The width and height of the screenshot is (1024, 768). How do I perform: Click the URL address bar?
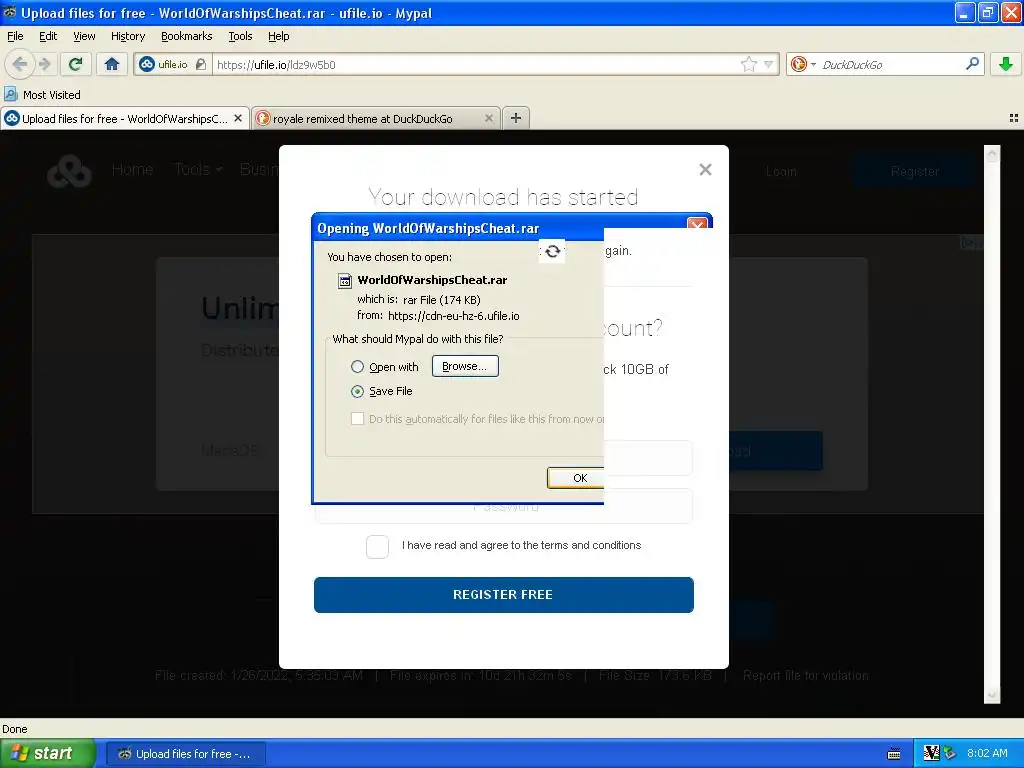[x=477, y=65]
